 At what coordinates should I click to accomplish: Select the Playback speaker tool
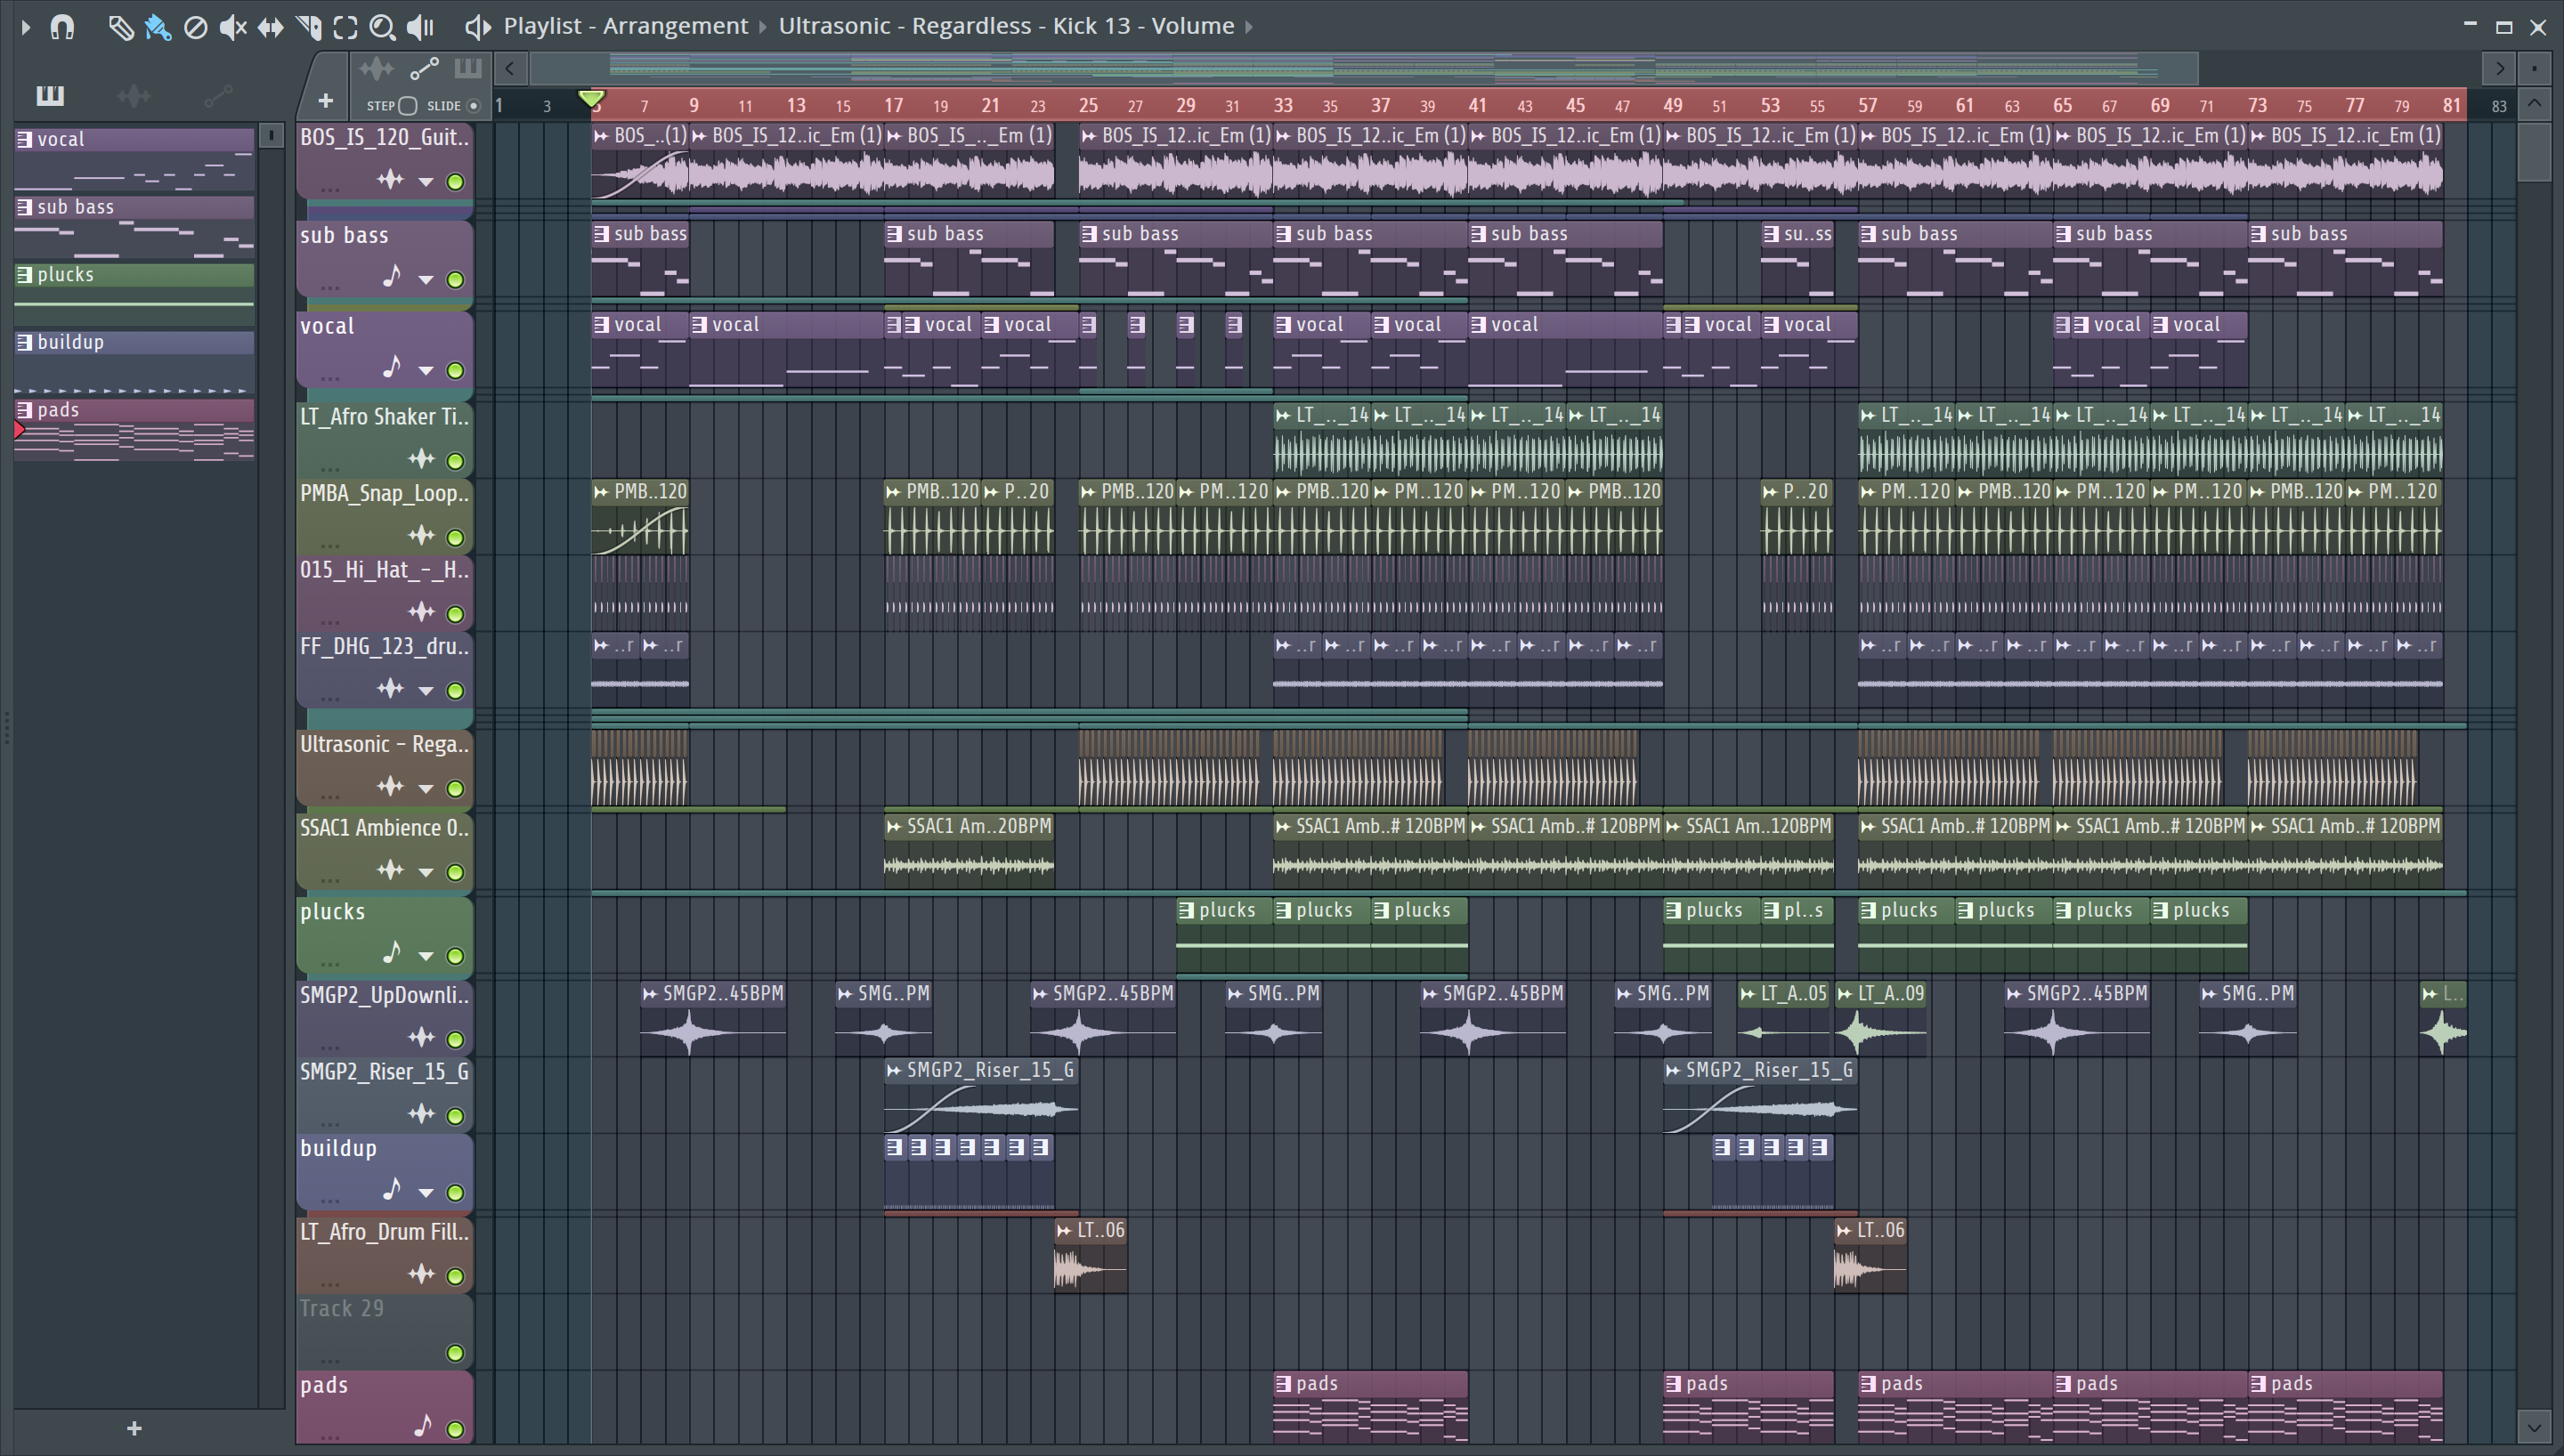click(420, 27)
